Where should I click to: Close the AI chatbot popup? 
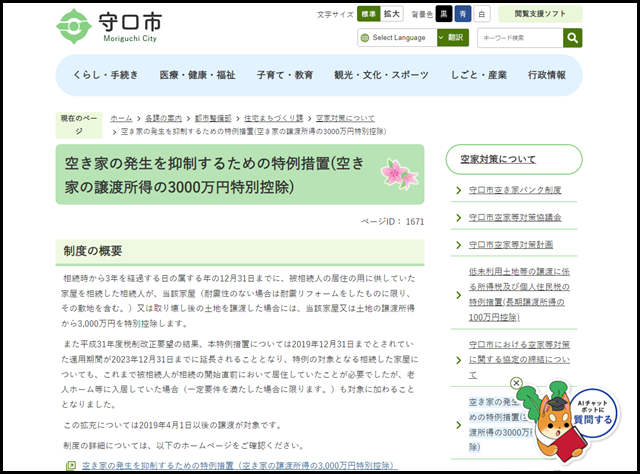pos(516,383)
